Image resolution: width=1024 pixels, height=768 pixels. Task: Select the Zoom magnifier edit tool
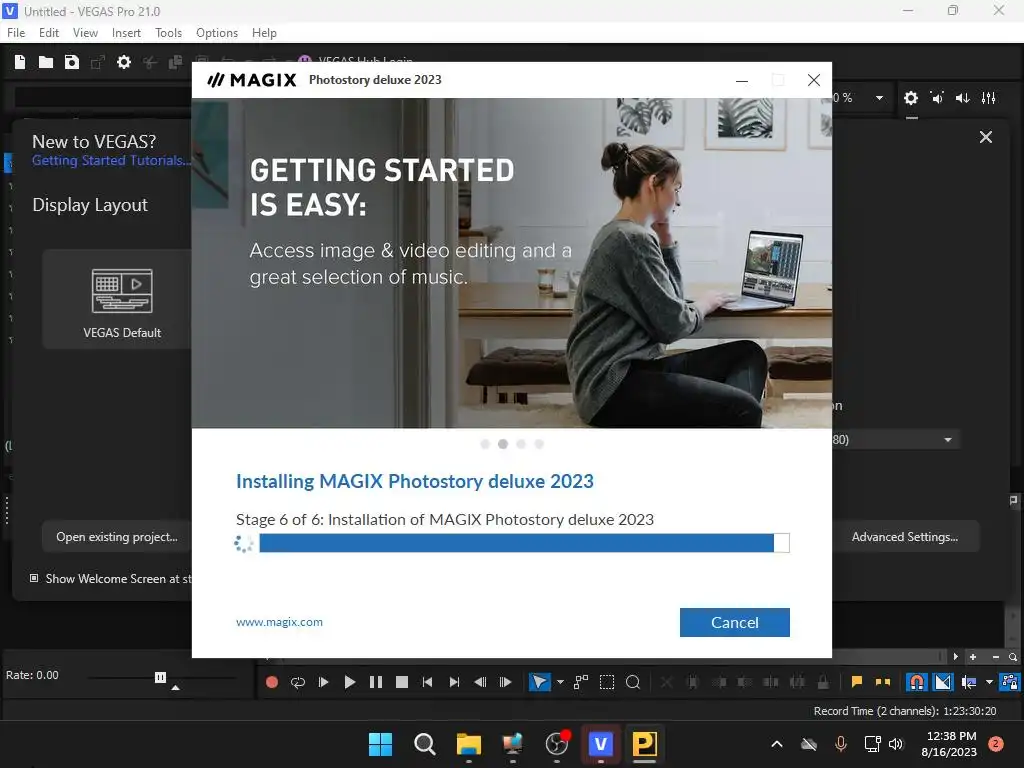pos(633,682)
